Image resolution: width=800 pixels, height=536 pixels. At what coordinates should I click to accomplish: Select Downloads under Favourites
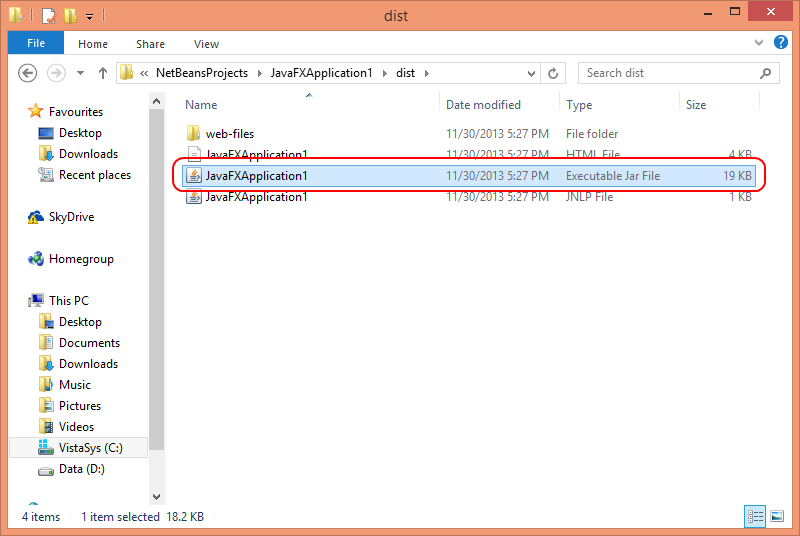(x=88, y=154)
